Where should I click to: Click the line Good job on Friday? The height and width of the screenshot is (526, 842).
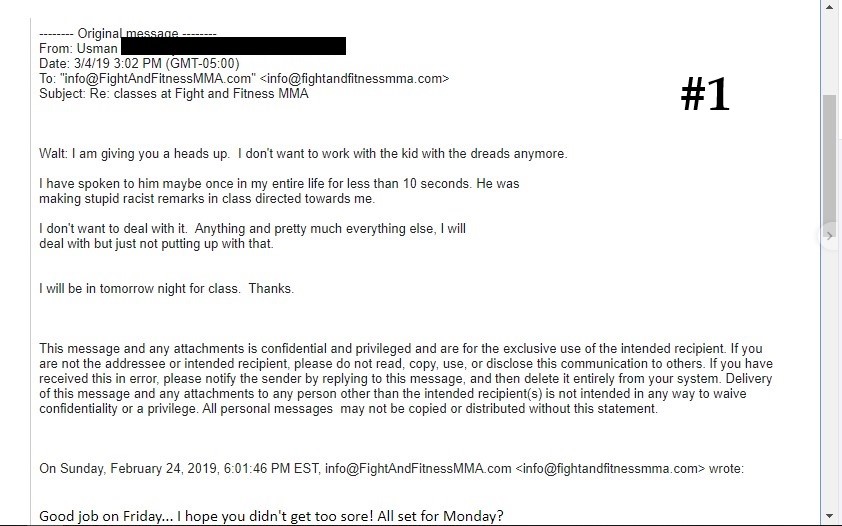pyautogui.click(x=271, y=516)
